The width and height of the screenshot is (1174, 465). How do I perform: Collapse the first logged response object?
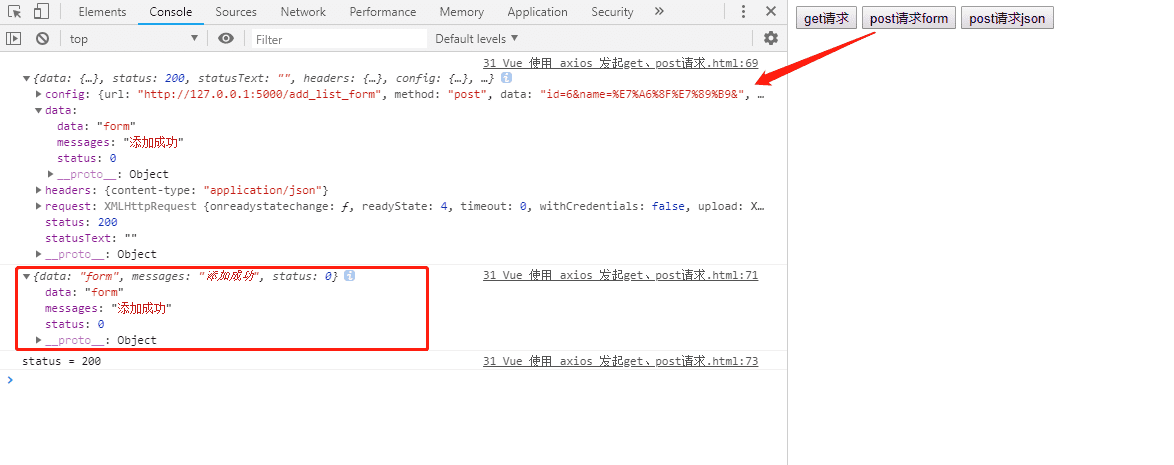27,79
